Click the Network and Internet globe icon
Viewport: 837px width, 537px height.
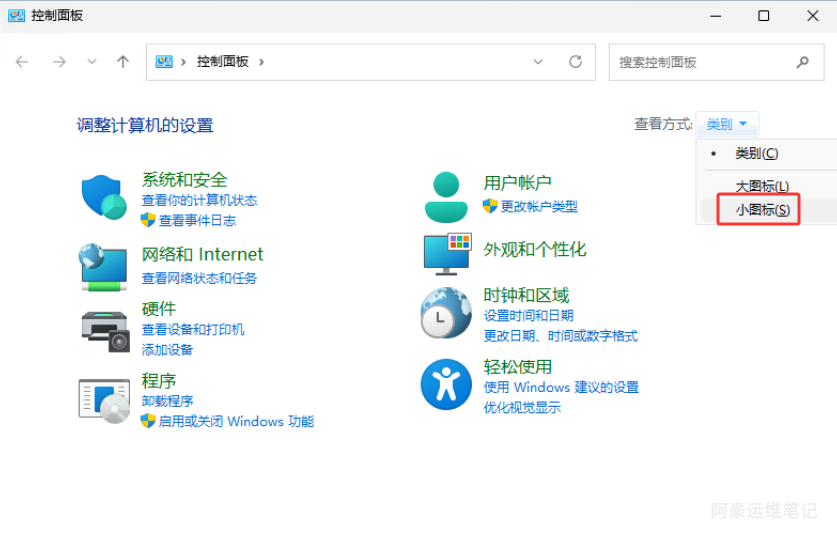click(103, 266)
